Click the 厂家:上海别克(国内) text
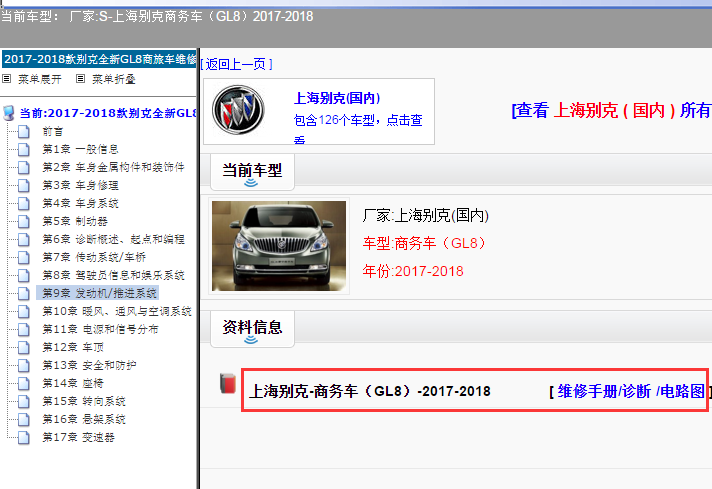712x489 pixels. pyautogui.click(x=425, y=216)
